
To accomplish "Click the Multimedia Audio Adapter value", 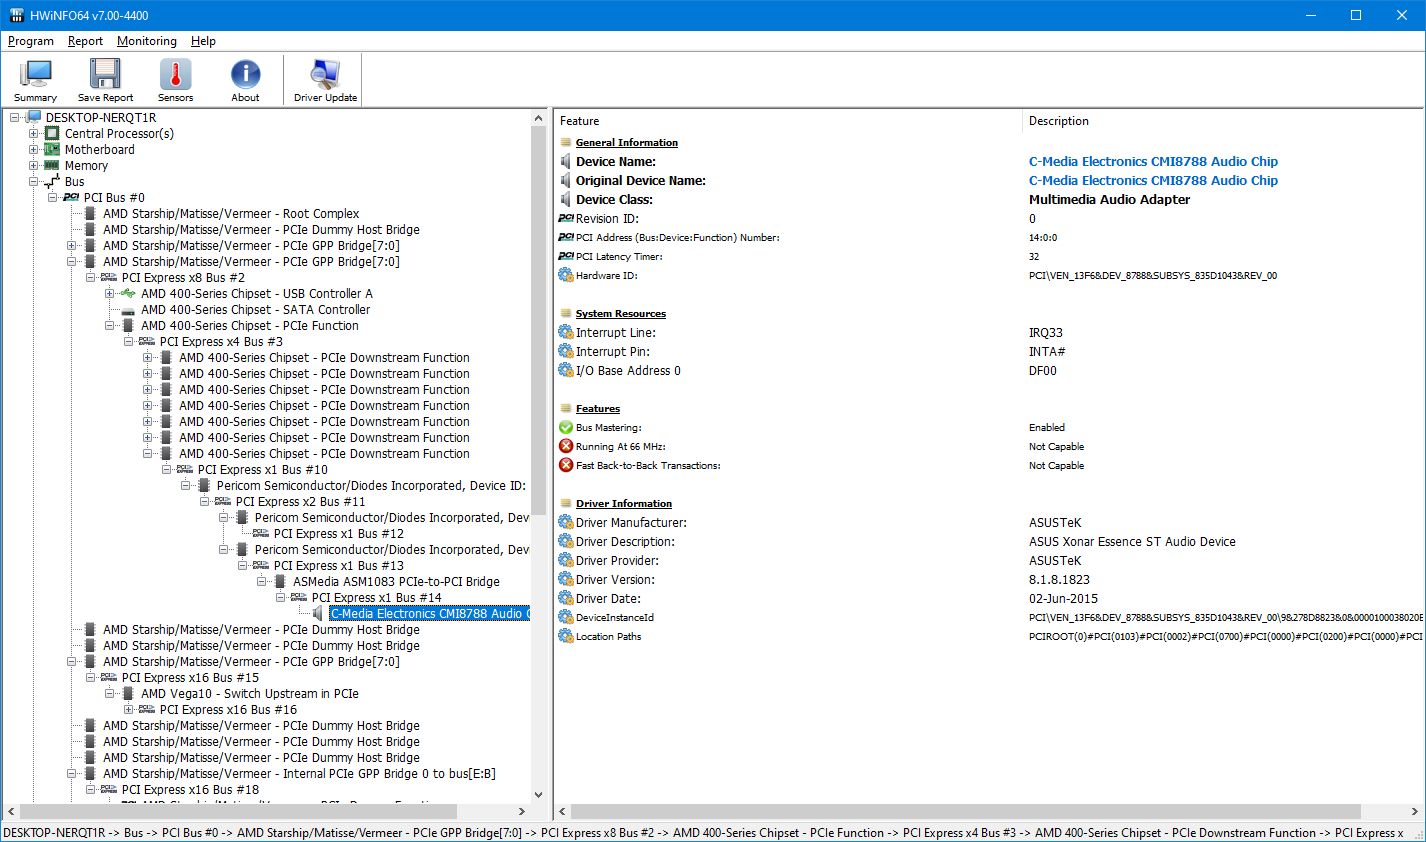I will point(1110,200).
